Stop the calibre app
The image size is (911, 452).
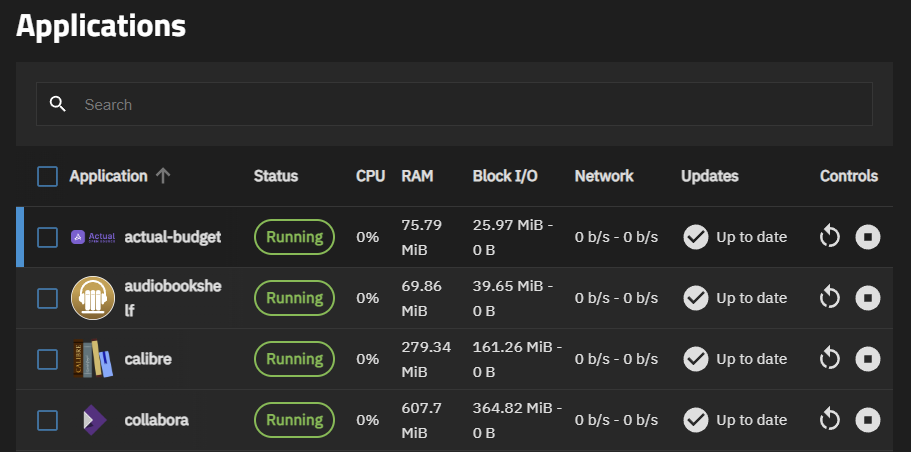point(868,359)
